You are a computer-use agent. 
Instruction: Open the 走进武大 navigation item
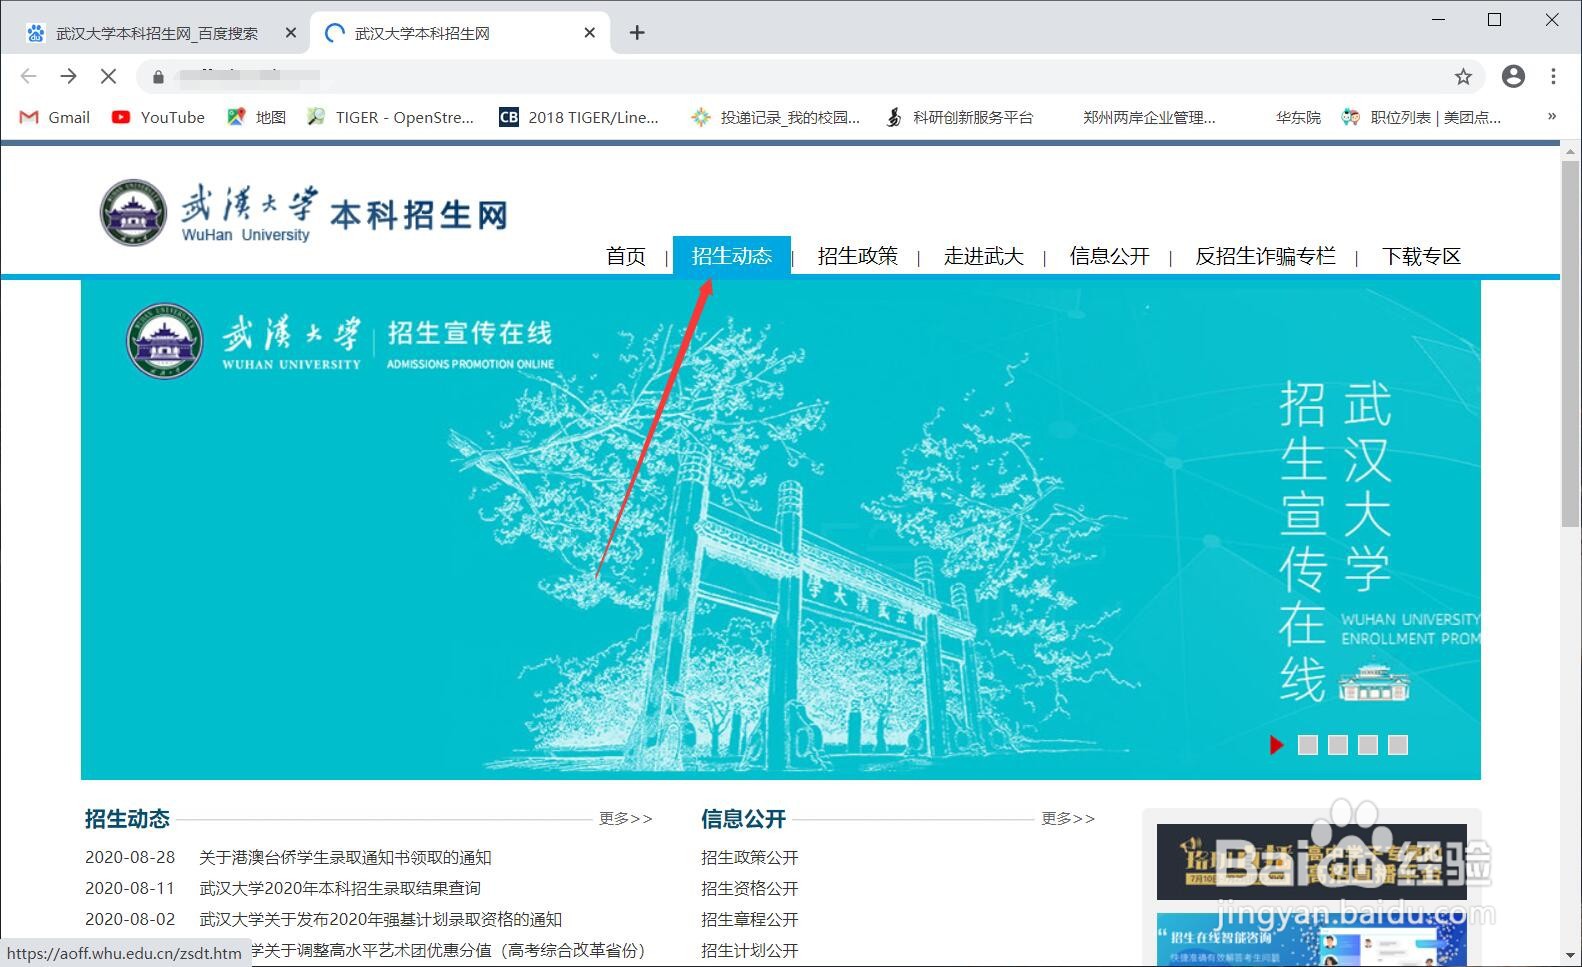pyautogui.click(x=984, y=256)
